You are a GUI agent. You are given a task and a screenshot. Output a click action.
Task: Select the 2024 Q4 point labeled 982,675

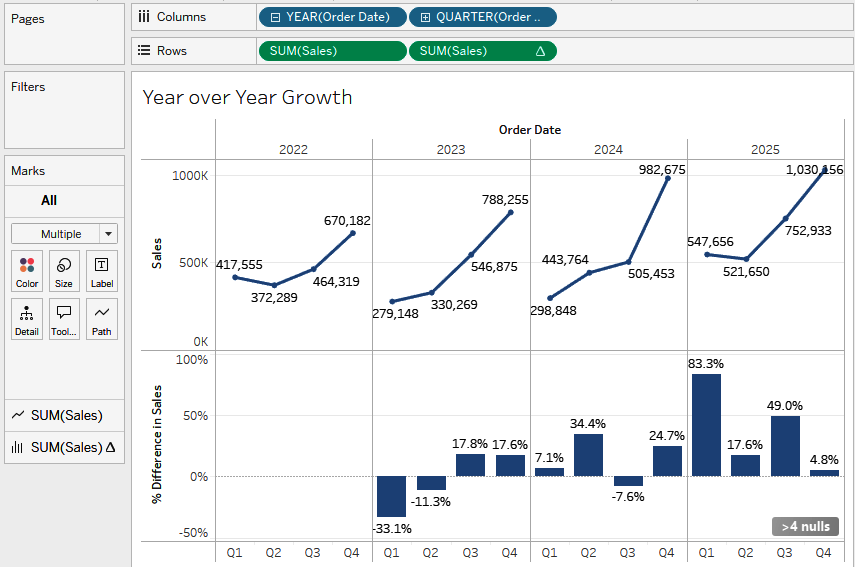667,178
